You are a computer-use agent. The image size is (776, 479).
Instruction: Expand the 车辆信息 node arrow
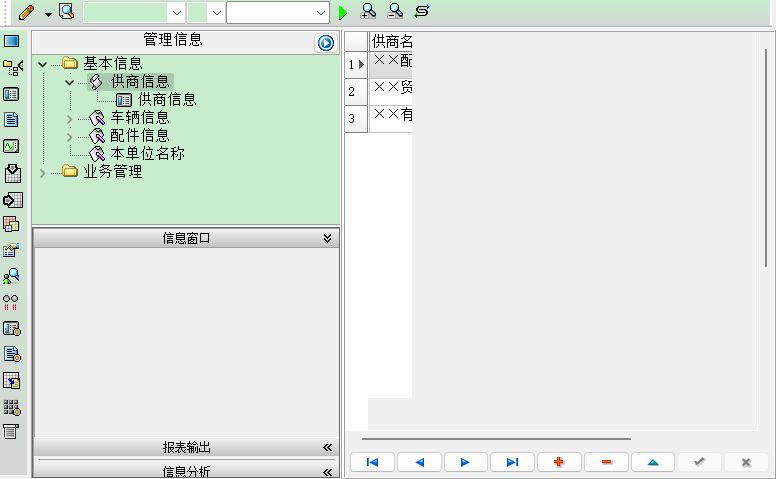point(69,119)
